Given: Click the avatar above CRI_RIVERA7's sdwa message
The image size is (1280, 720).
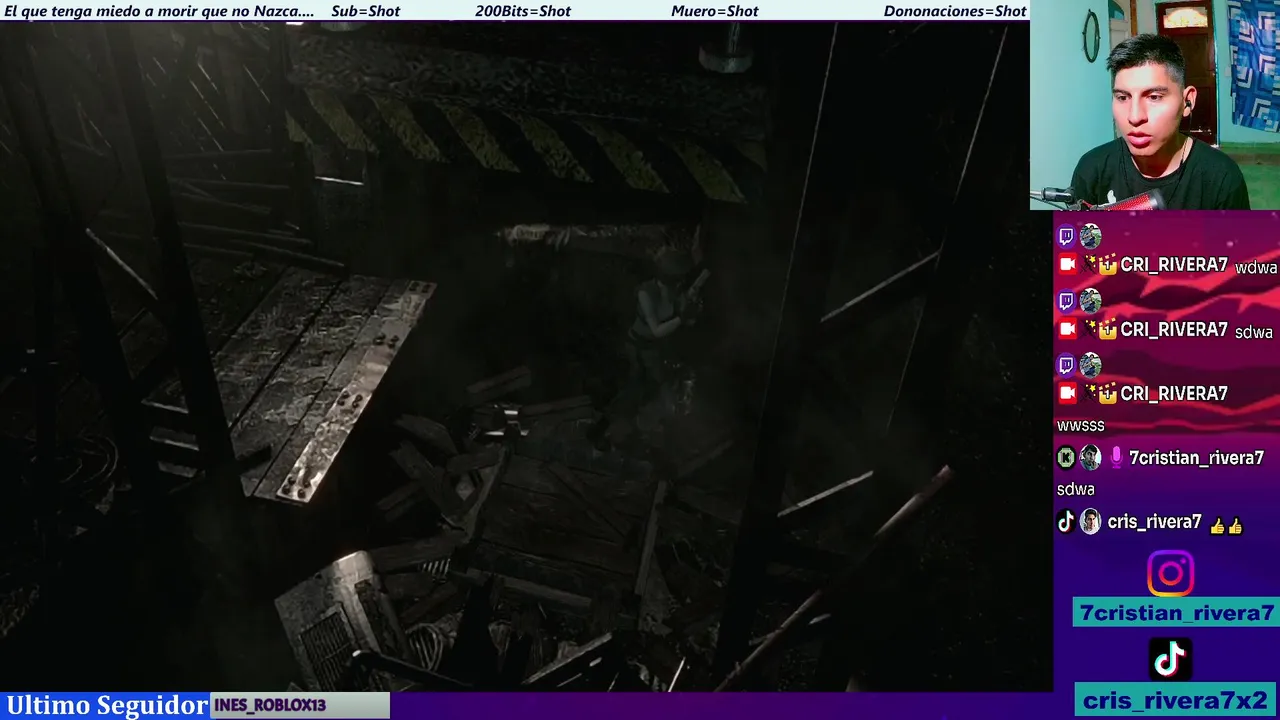Looking at the screenshot, I should pyautogui.click(x=1090, y=301).
